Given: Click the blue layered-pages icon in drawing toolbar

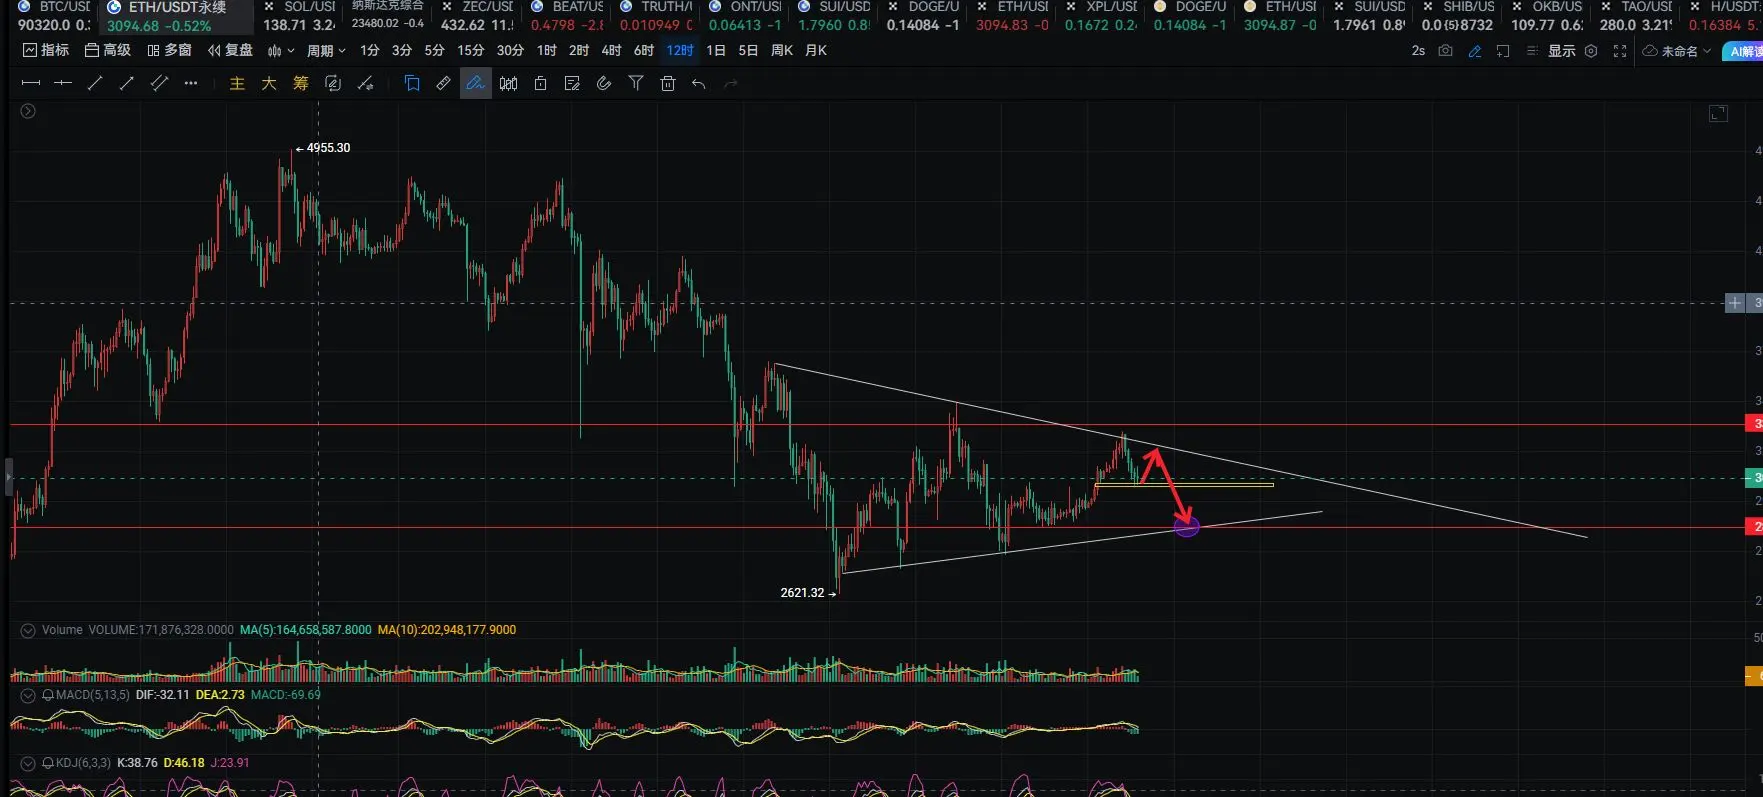Looking at the screenshot, I should tap(412, 84).
